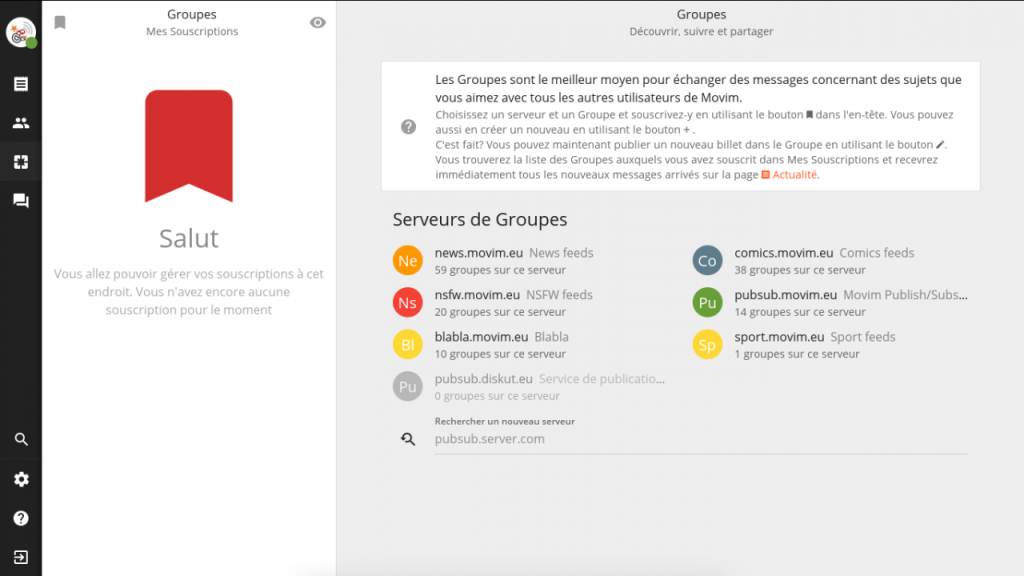Screen dimensions: 1024x576
Task: Click '20 groupes sur ce serveur' text
Action: (x=500, y=312)
